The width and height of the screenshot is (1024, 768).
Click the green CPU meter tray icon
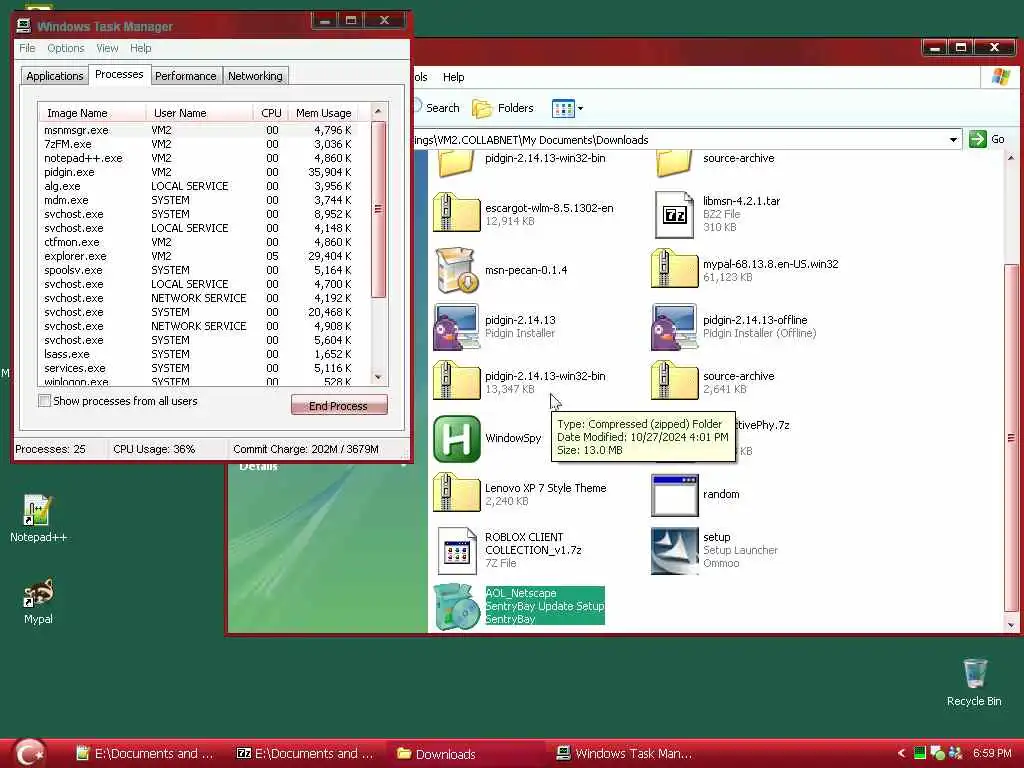pos(920,753)
